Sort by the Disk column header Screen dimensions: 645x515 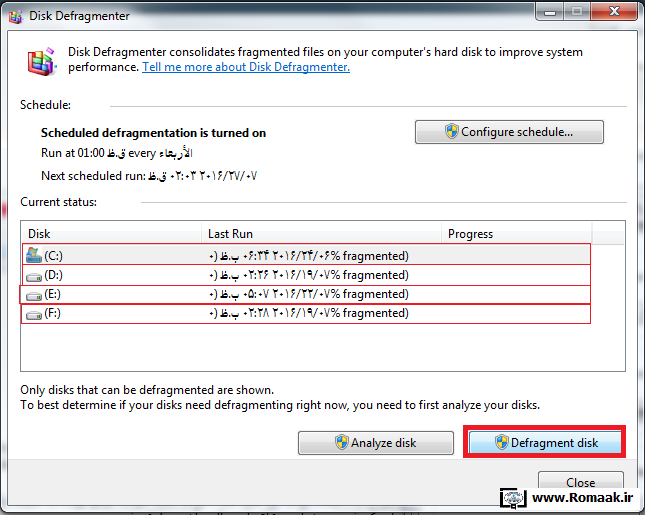click(x=111, y=234)
